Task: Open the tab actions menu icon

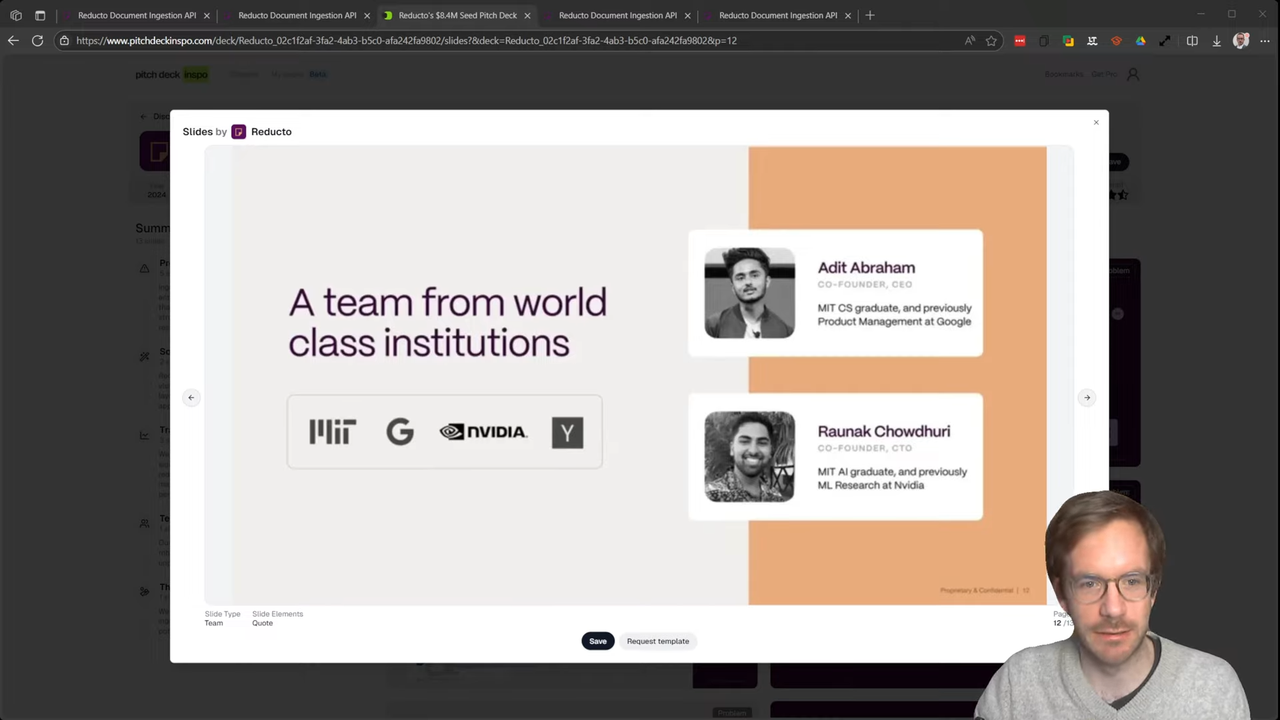Action: tap(40, 15)
